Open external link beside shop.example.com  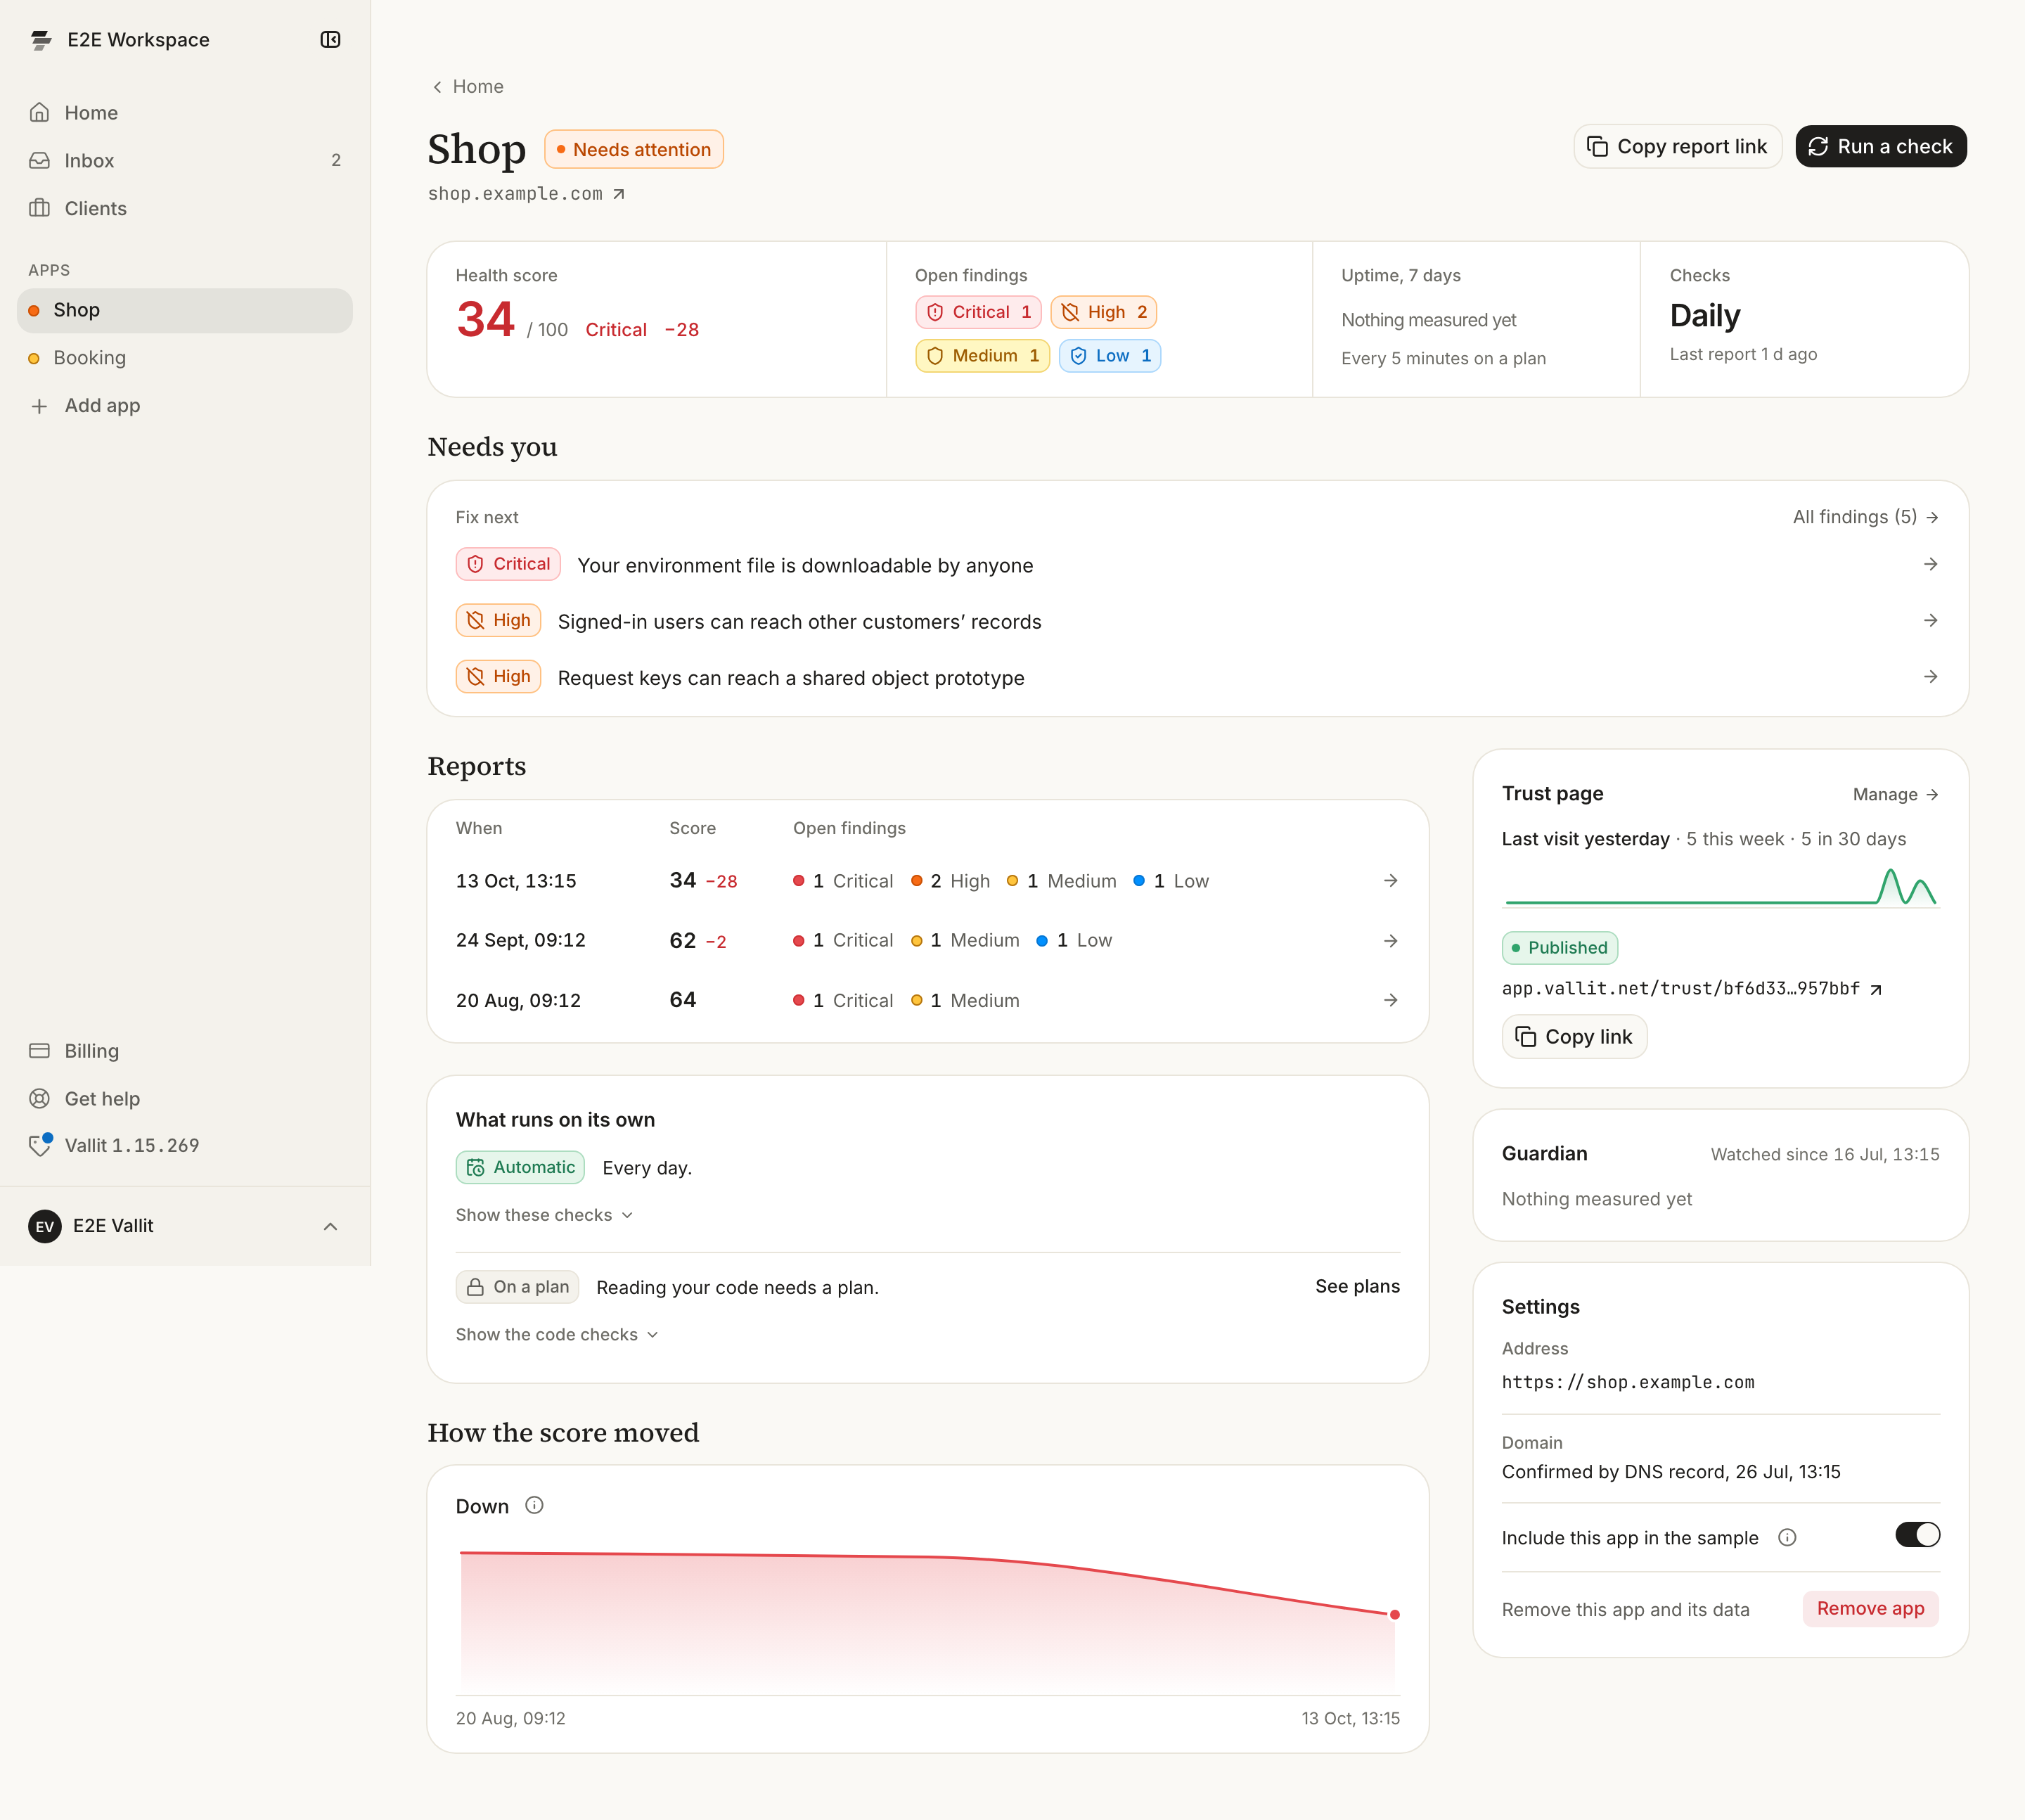(619, 194)
